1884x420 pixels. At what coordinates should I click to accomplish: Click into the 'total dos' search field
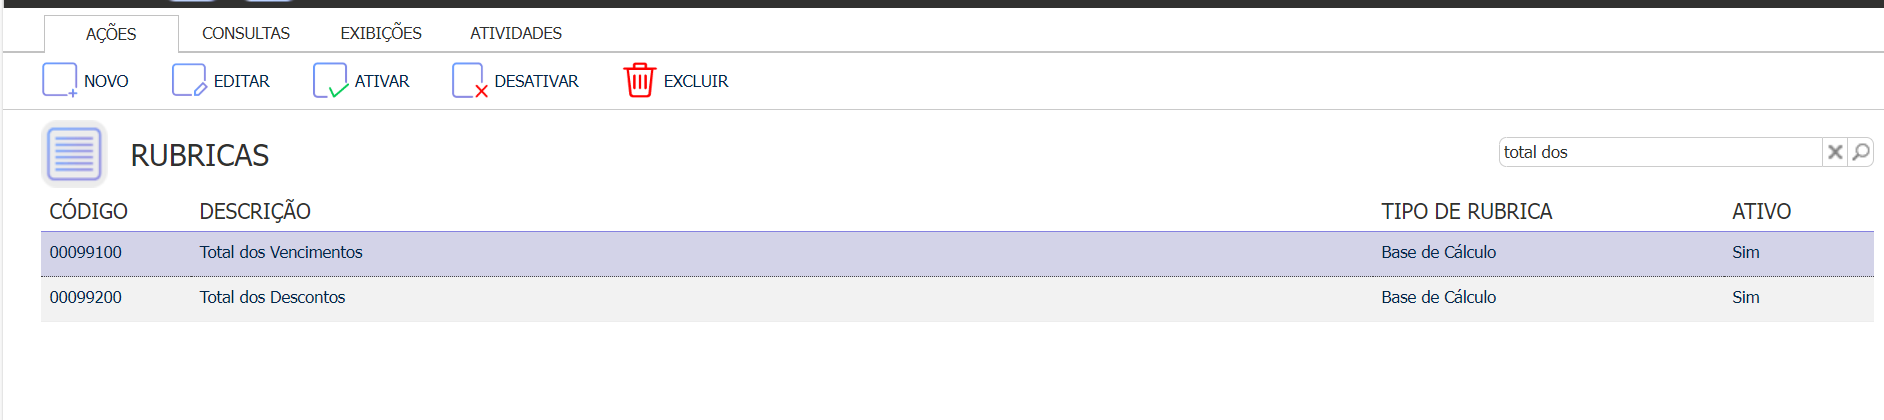(x=1660, y=152)
